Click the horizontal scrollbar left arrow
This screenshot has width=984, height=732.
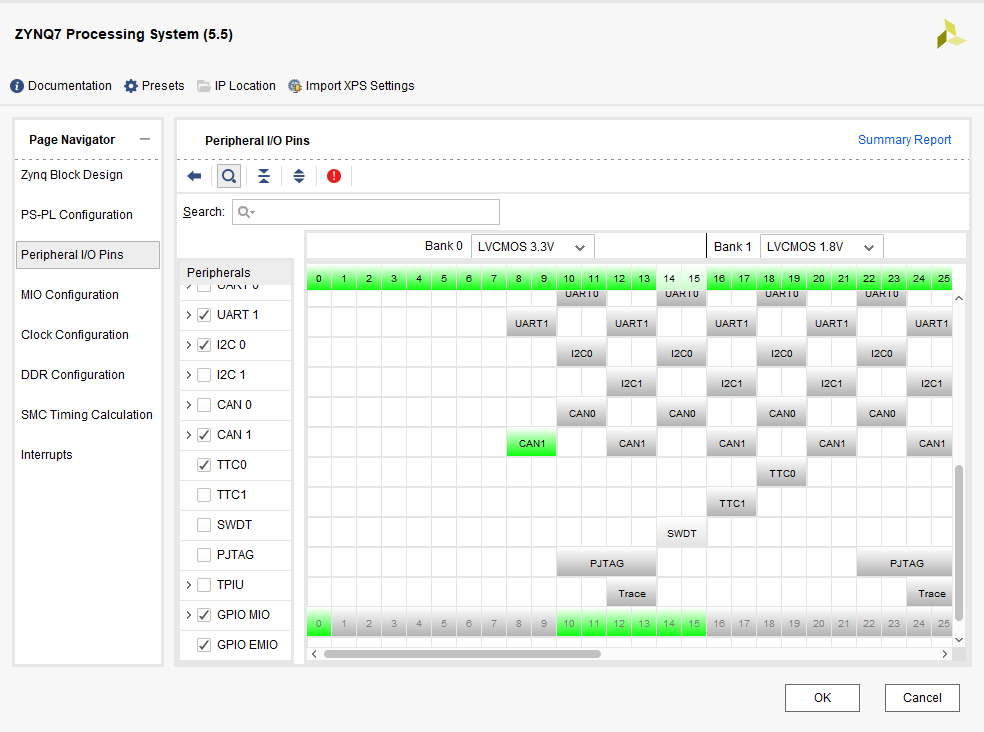point(314,654)
